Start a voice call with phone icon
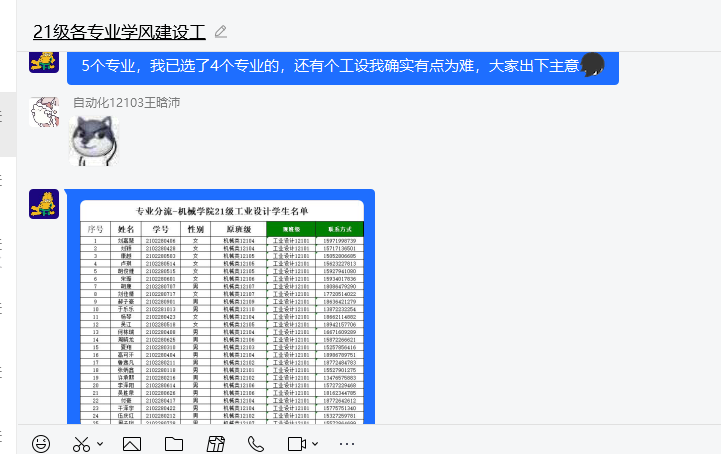The width and height of the screenshot is (721, 454). 256,443
